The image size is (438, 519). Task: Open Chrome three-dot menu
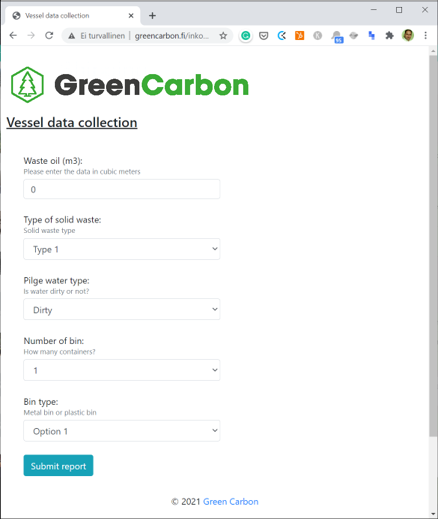(425, 35)
